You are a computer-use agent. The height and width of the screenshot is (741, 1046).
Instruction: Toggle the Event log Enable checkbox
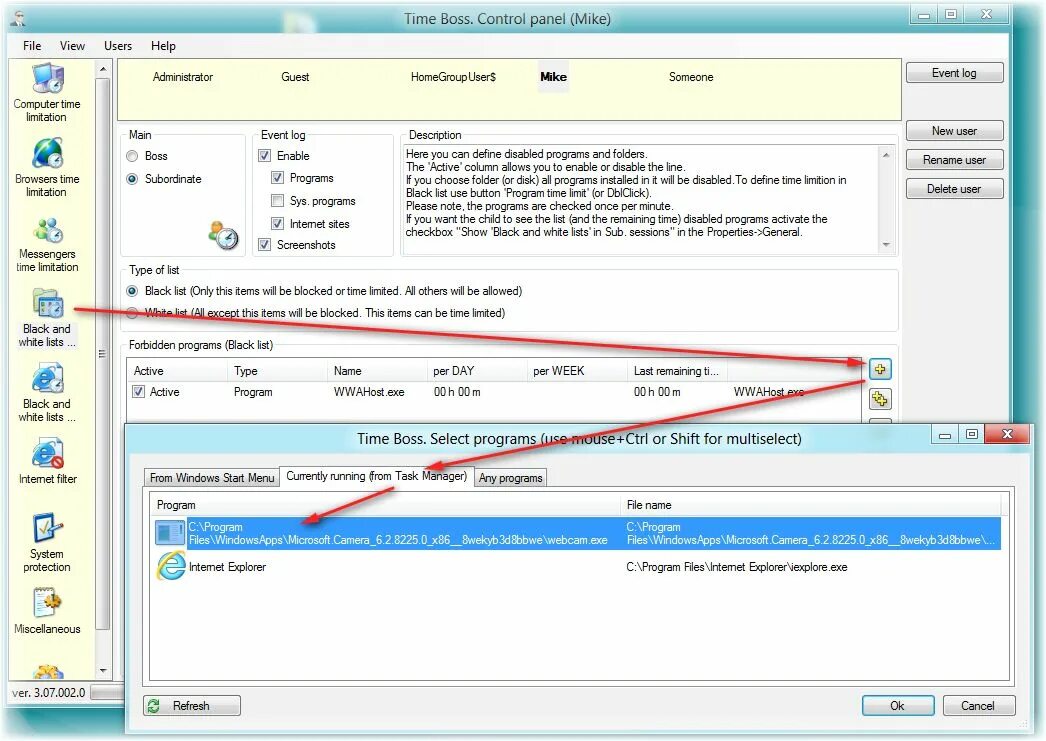(x=265, y=155)
